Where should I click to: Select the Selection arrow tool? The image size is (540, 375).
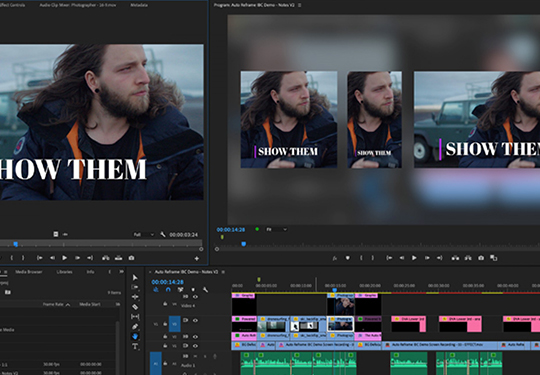tap(135, 278)
